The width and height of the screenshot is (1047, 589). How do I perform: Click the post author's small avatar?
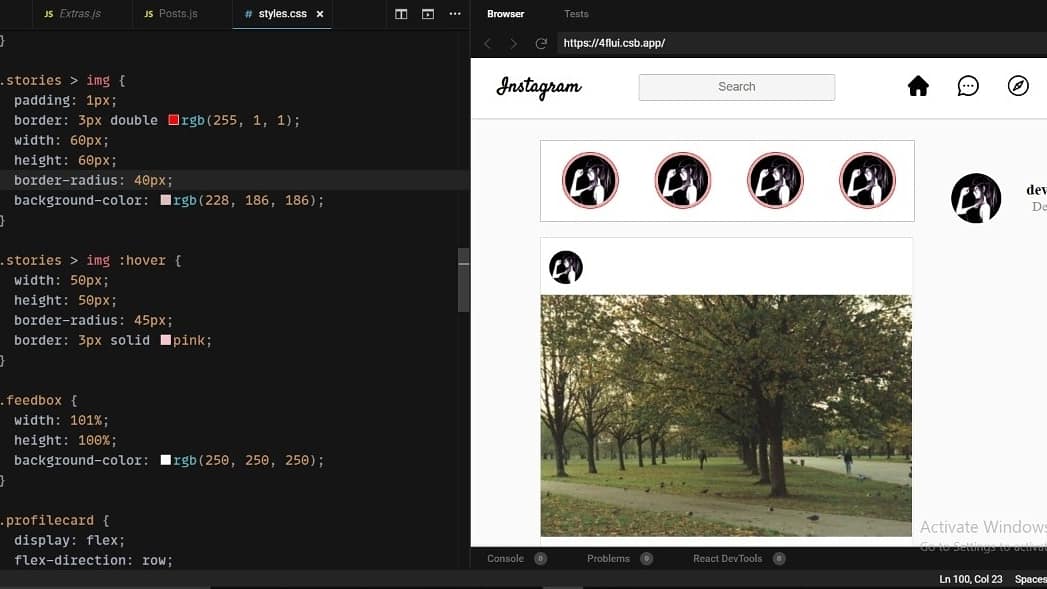point(566,267)
